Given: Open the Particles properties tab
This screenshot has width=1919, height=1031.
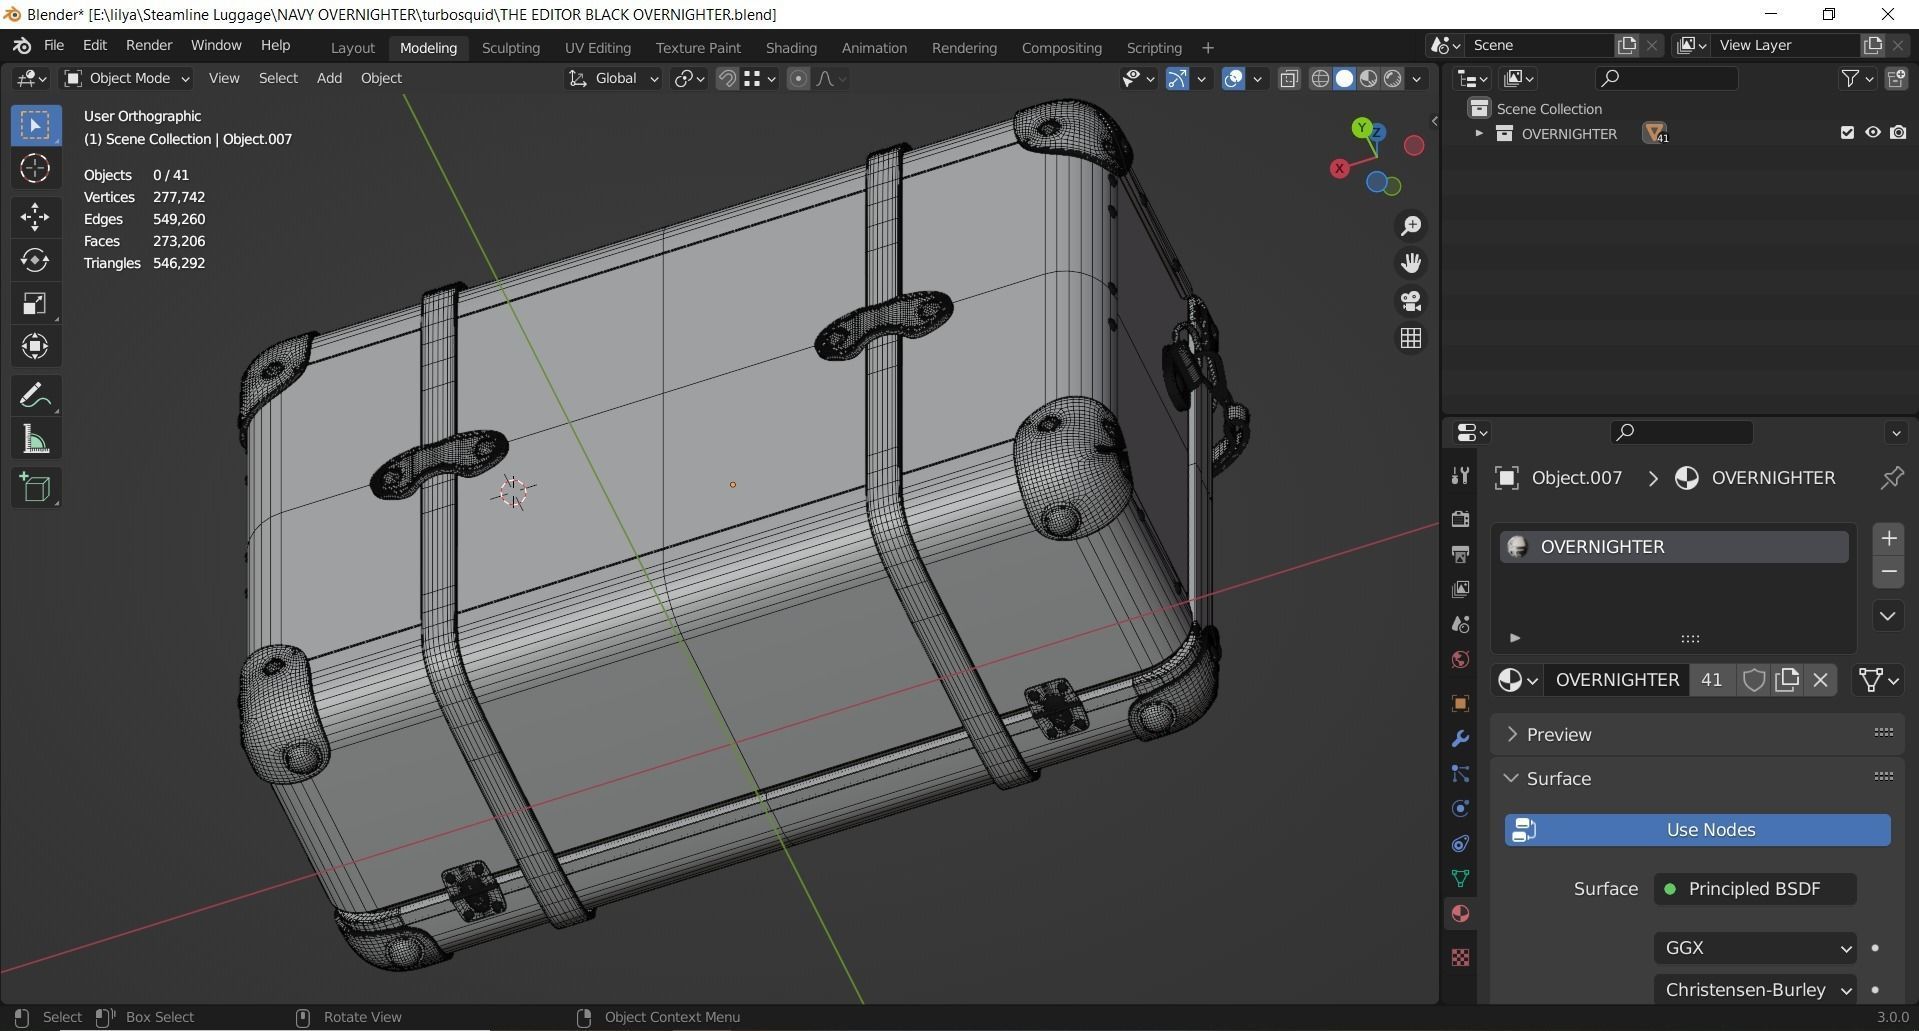Looking at the screenshot, I should point(1460,774).
